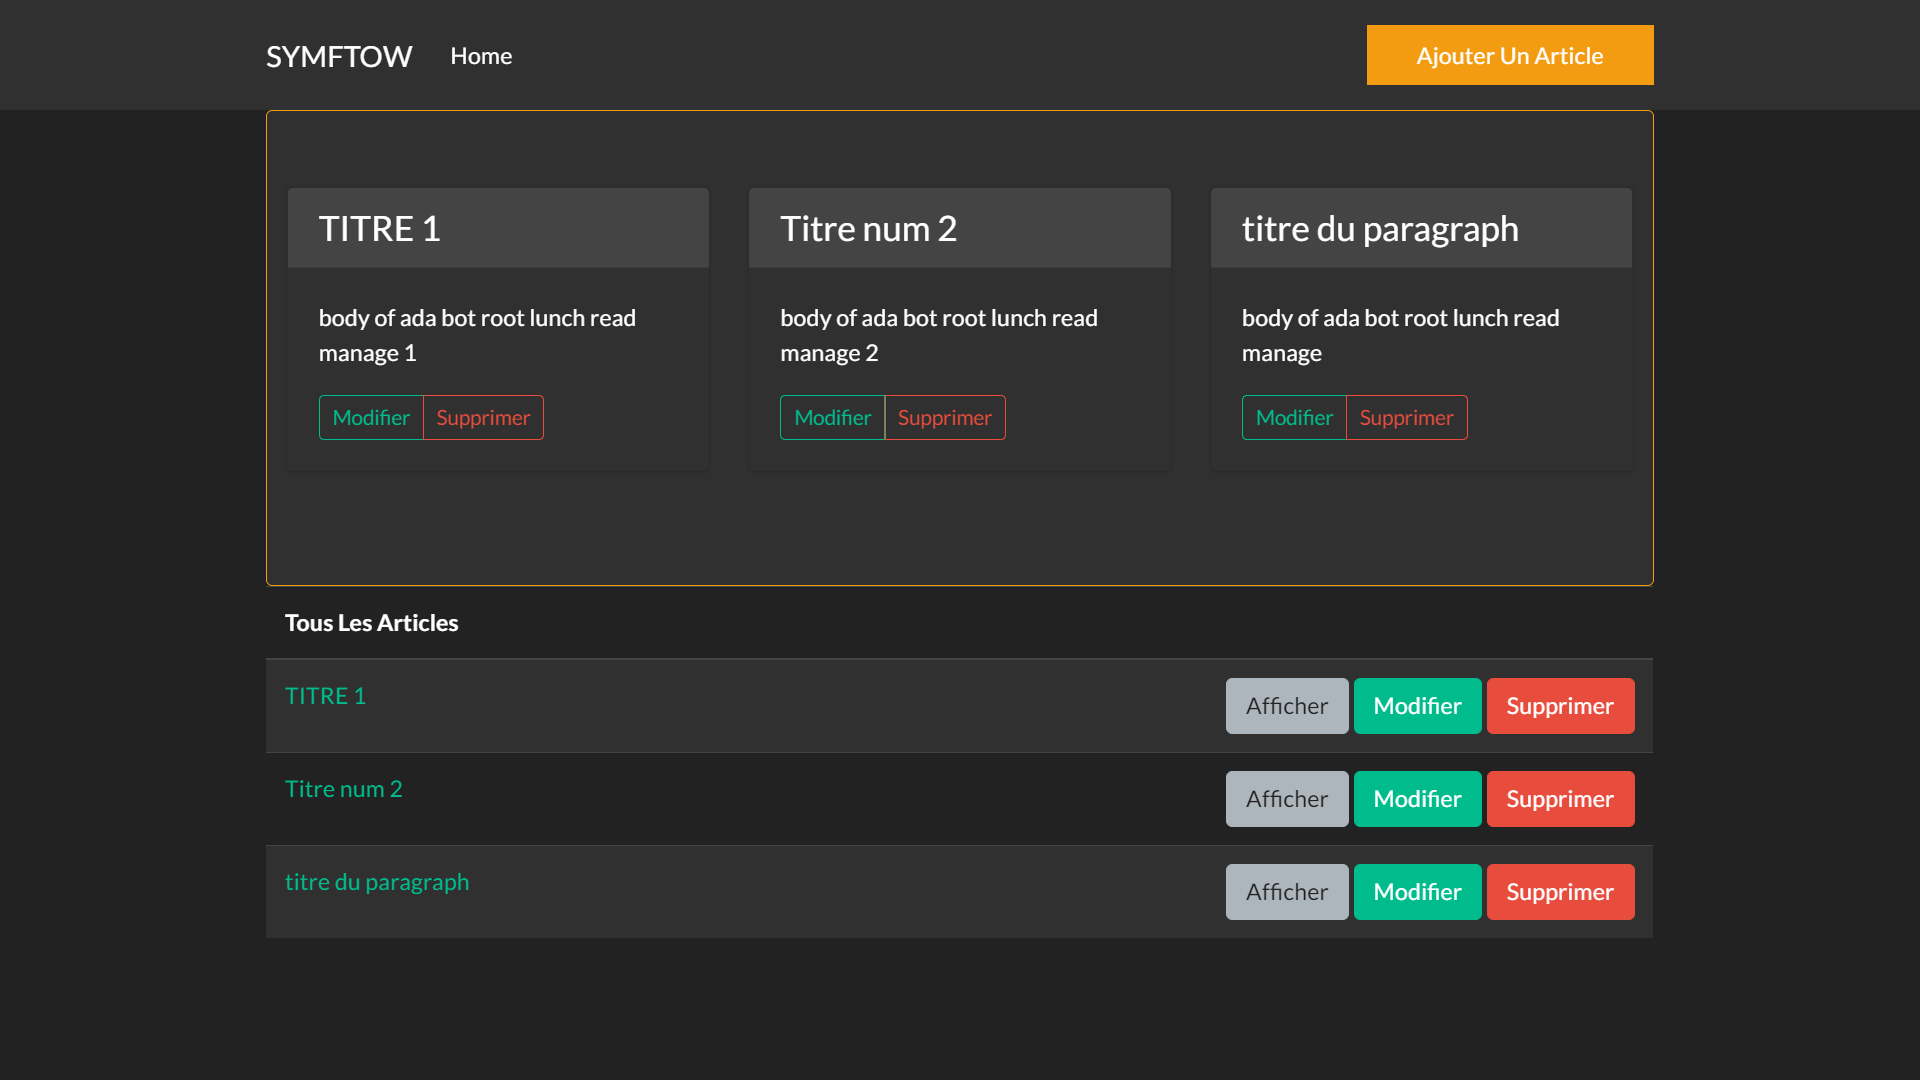Screen dimensions: 1920x1080
Task: Click Supprimer in titre du paragraph card
Action: (x=1406, y=418)
